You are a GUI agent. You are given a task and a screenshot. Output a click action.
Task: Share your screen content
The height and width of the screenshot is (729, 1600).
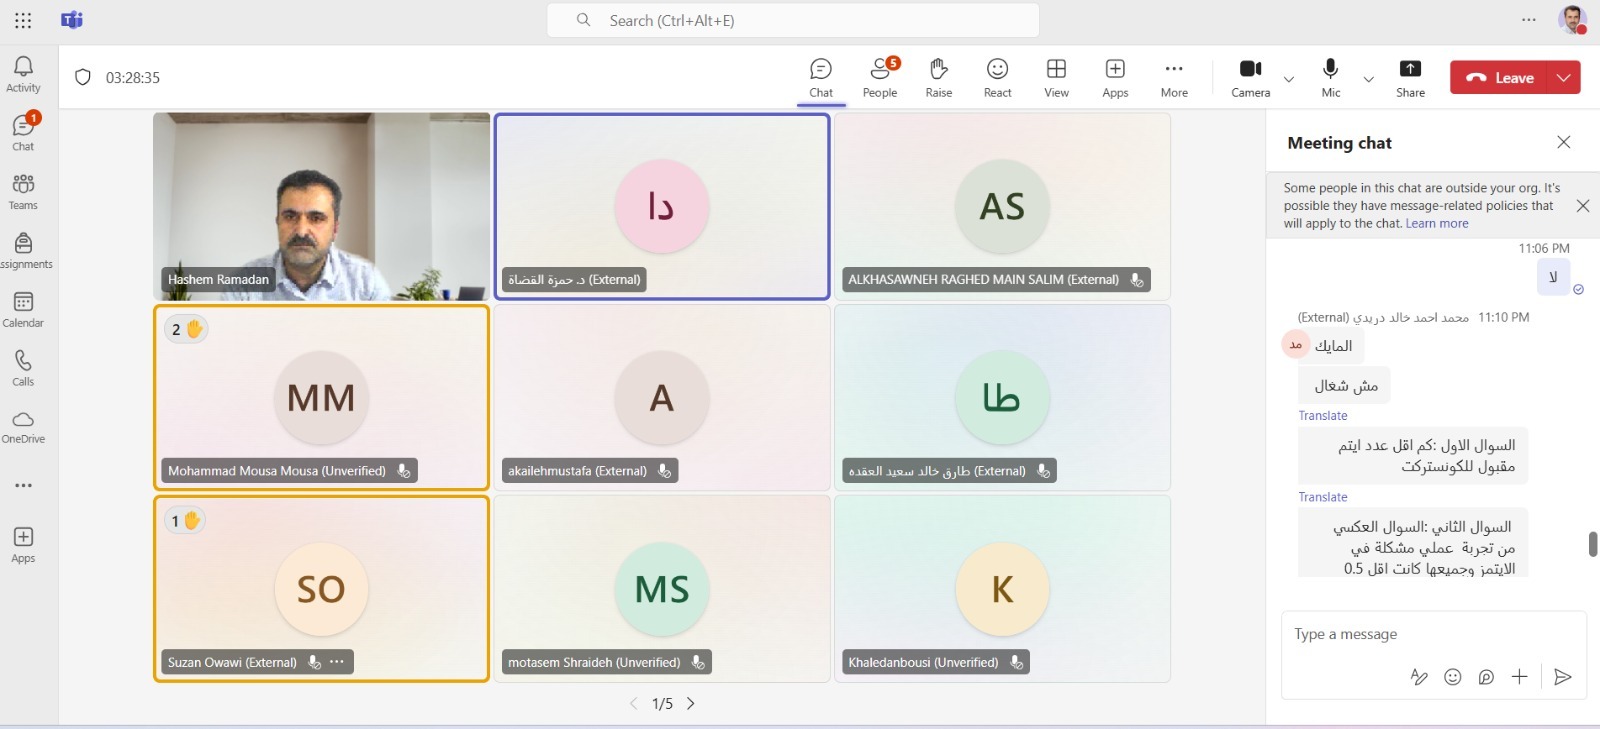1410,77
